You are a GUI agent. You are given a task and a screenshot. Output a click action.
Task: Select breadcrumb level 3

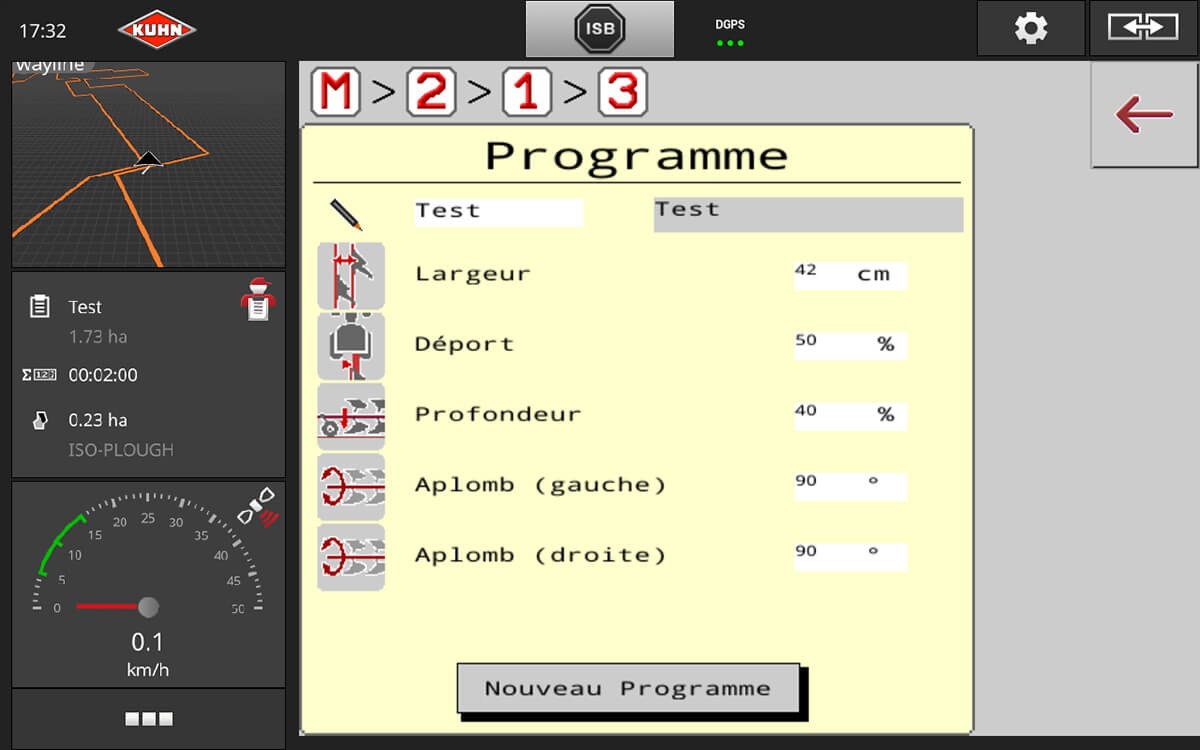623,92
